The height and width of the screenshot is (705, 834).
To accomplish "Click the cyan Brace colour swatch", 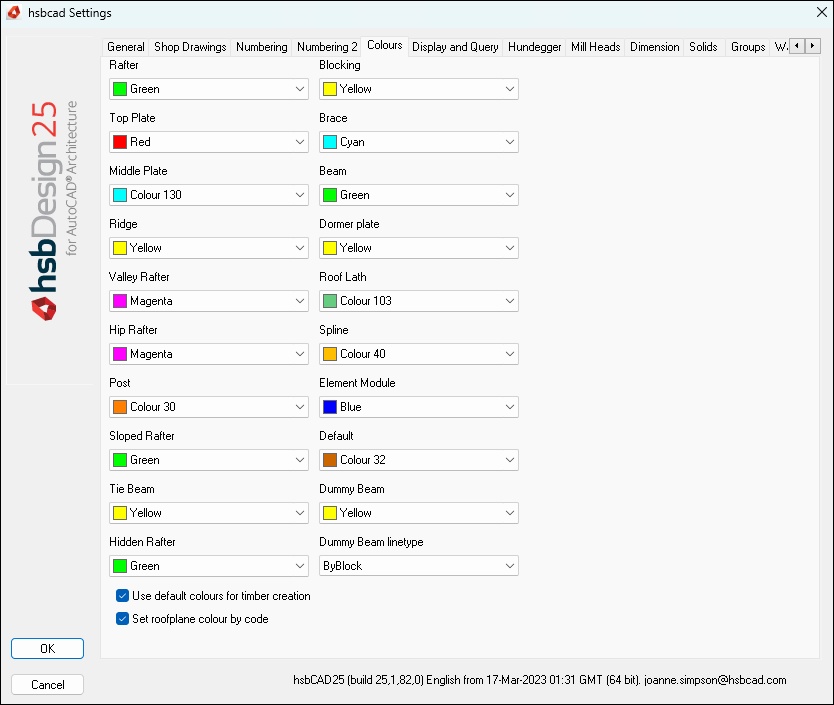I will (330, 142).
